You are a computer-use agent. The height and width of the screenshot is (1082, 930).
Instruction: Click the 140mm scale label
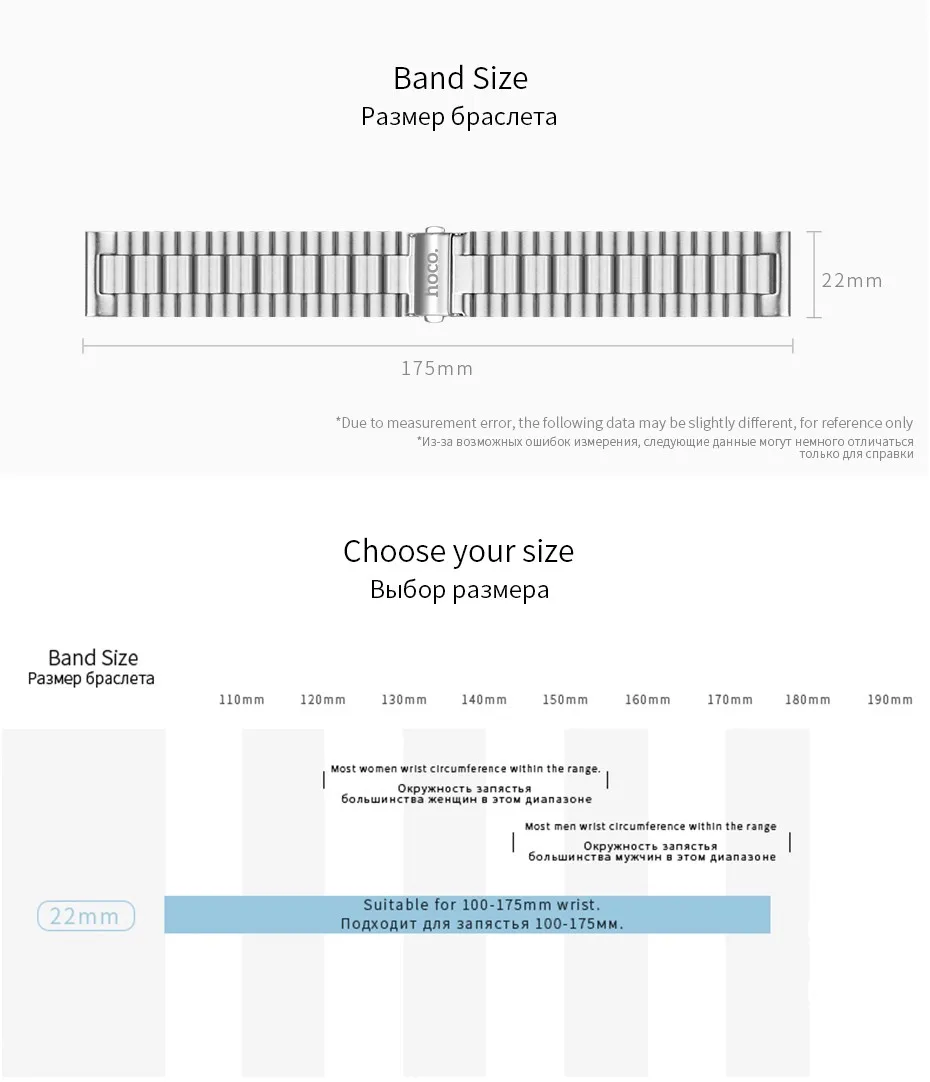point(484,700)
